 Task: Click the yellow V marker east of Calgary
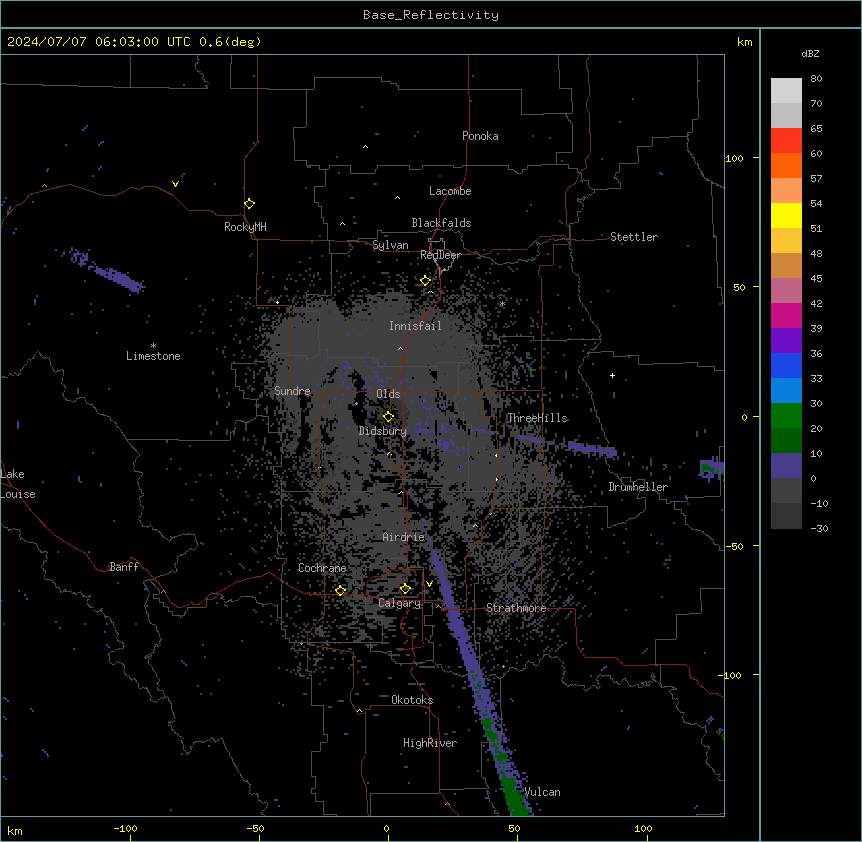(x=429, y=584)
